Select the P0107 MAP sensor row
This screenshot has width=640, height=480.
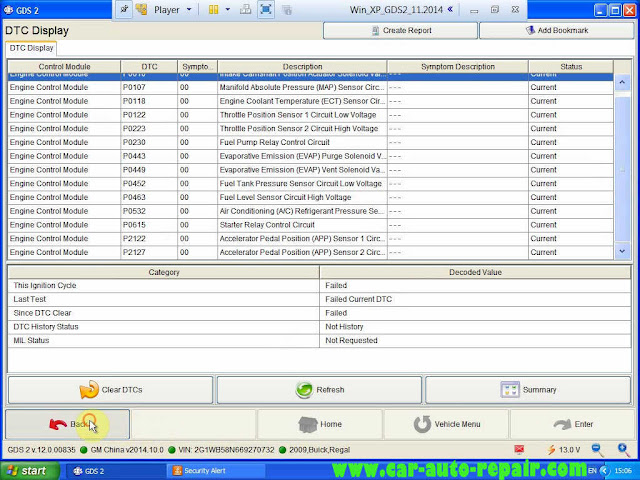click(310, 87)
